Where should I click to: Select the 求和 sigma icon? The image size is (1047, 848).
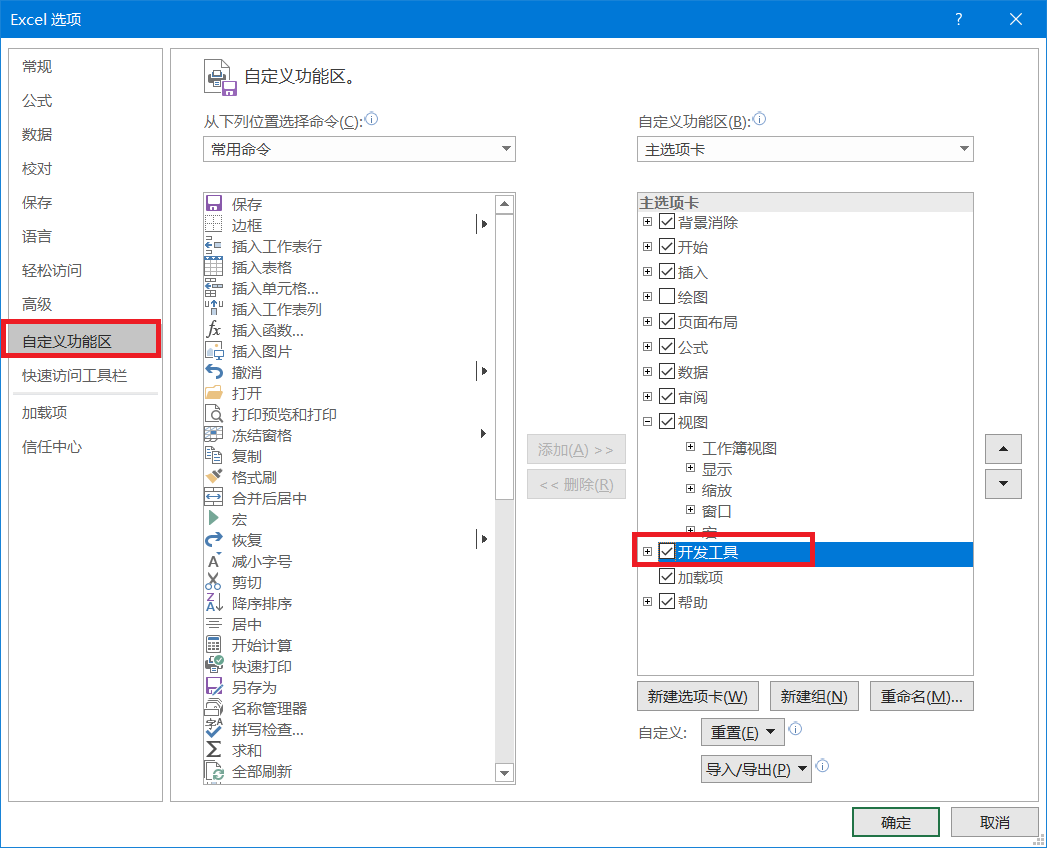tap(214, 750)
